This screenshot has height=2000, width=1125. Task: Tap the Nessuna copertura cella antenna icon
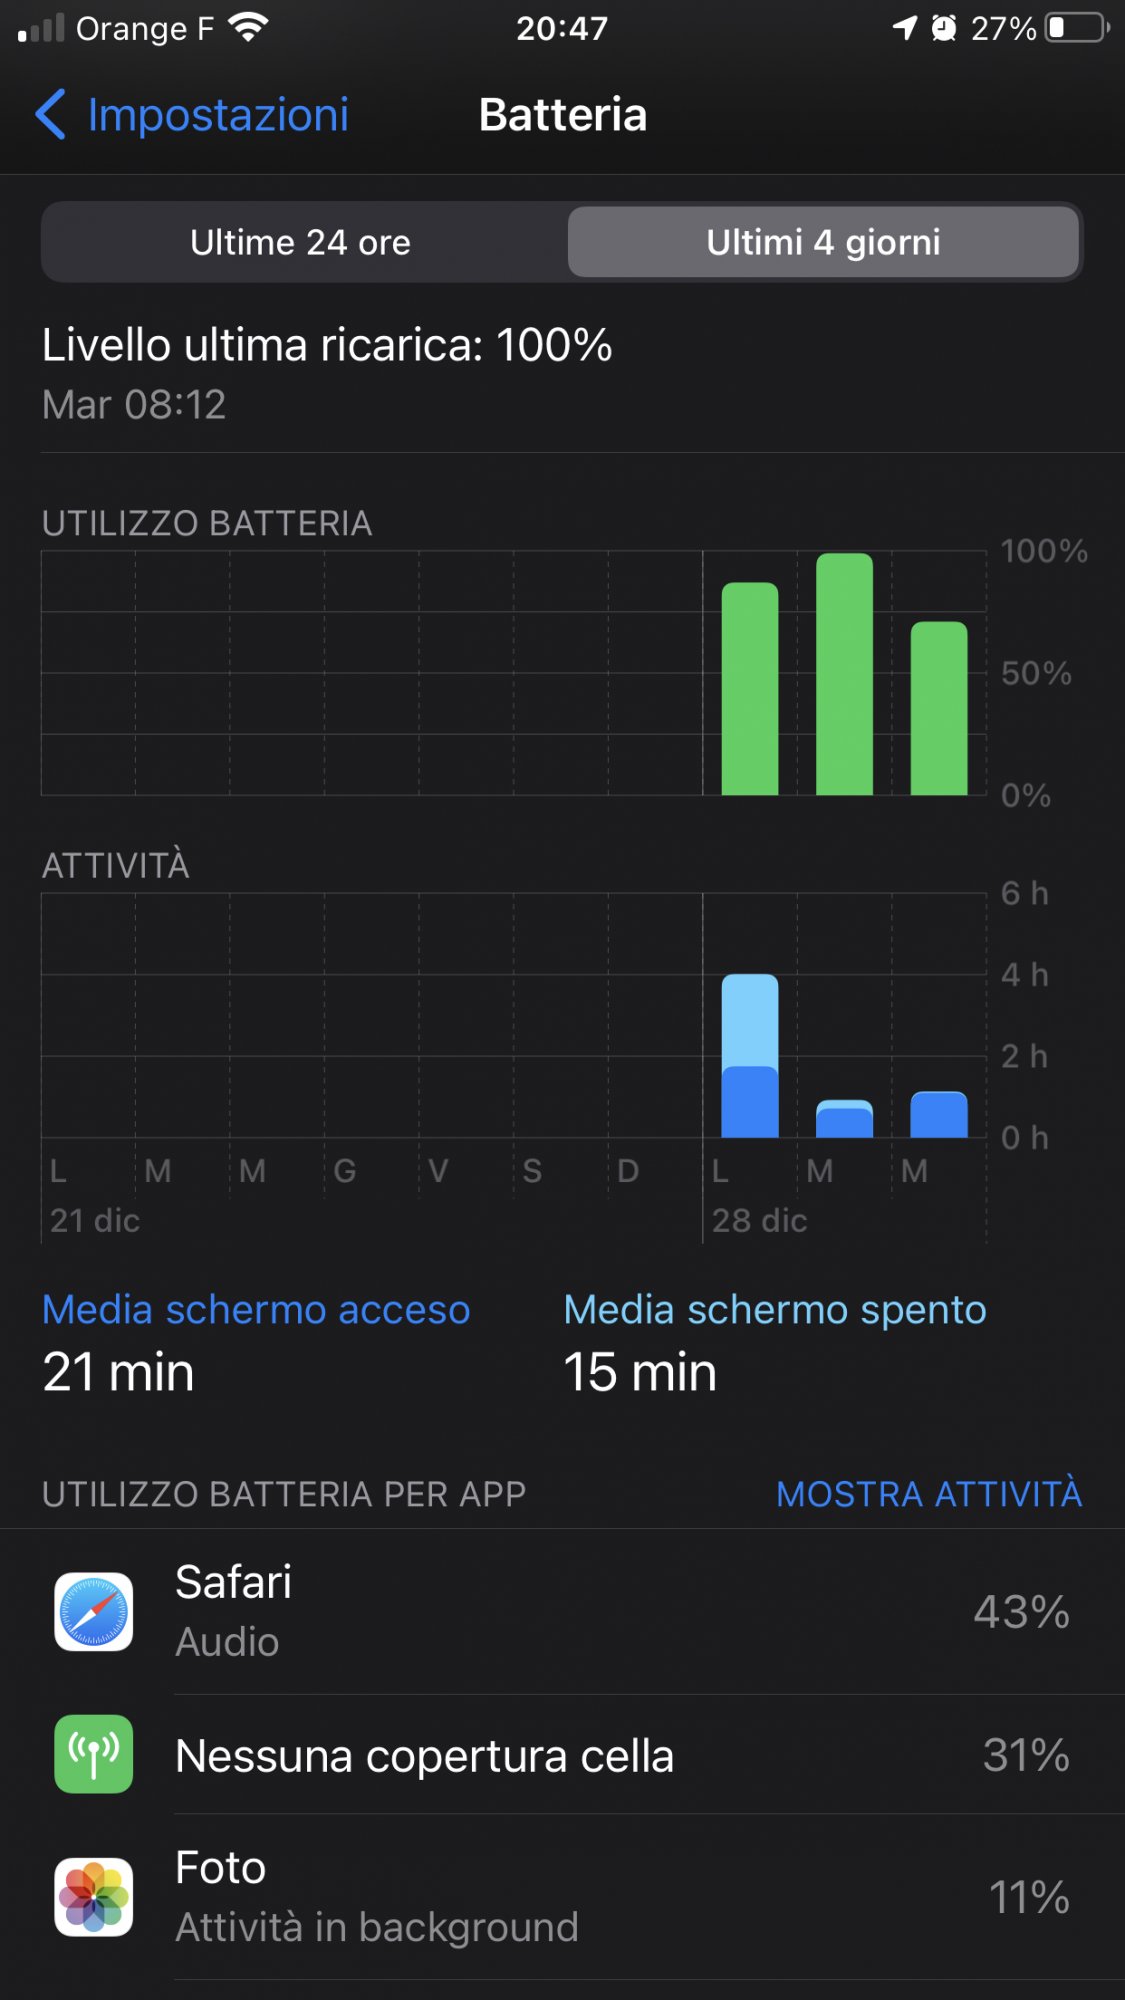[94, 1754]
